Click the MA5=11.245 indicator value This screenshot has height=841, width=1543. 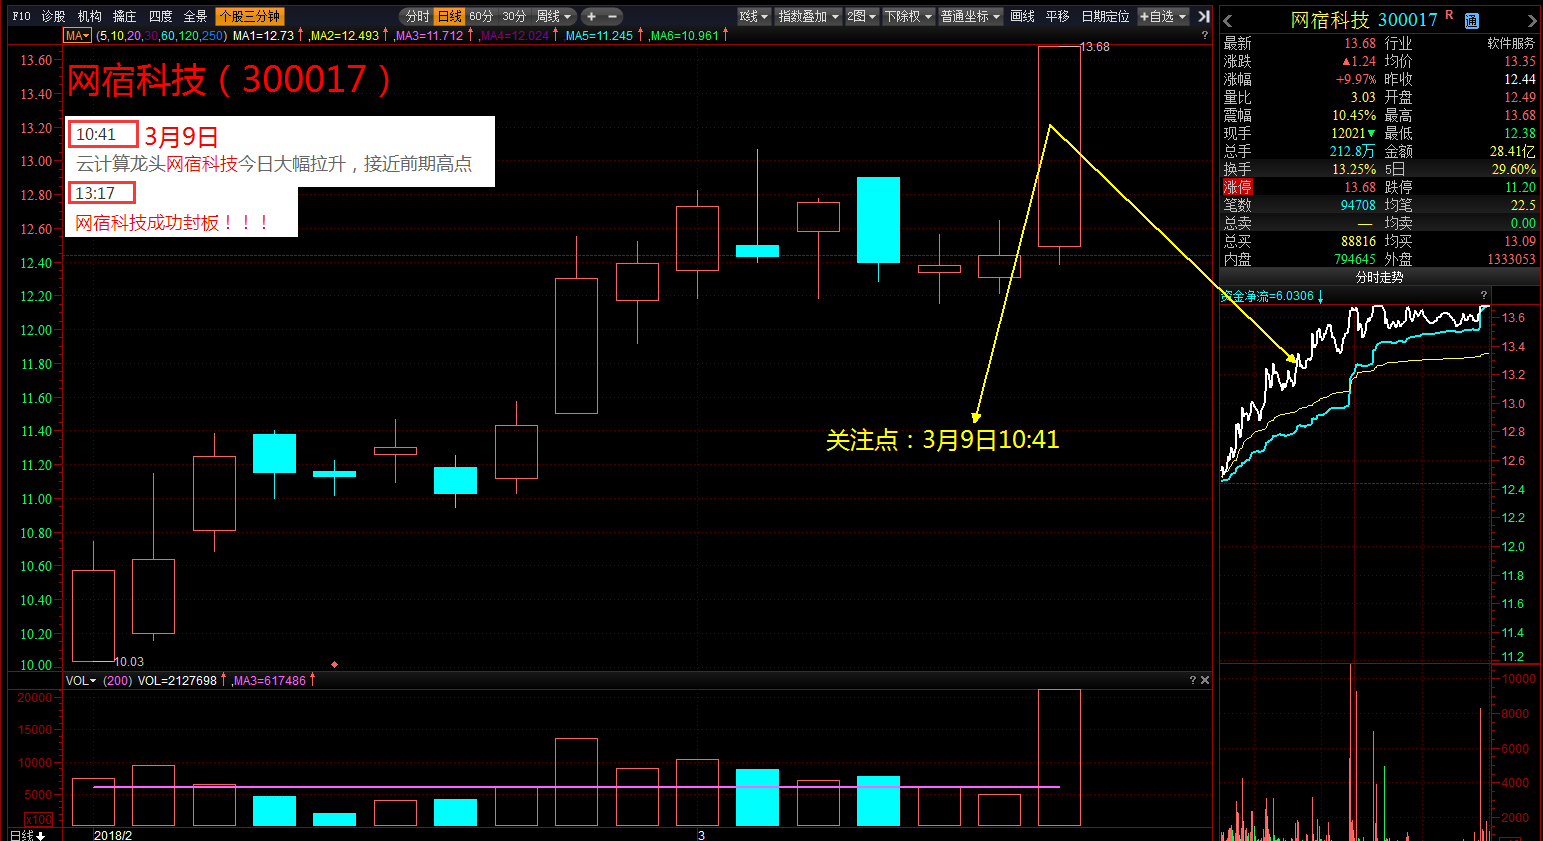coord(599,35)
